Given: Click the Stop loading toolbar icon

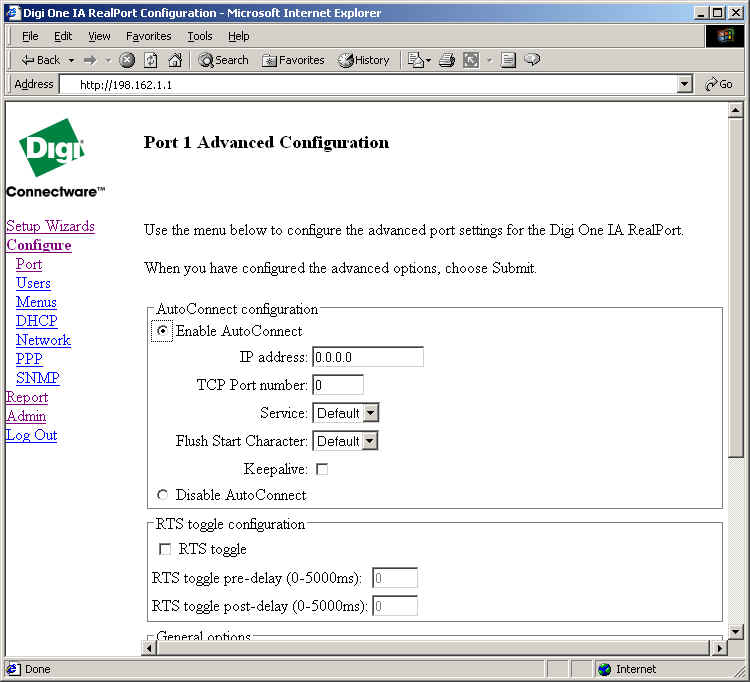Looking at the screenshot, I should point(127,60).
